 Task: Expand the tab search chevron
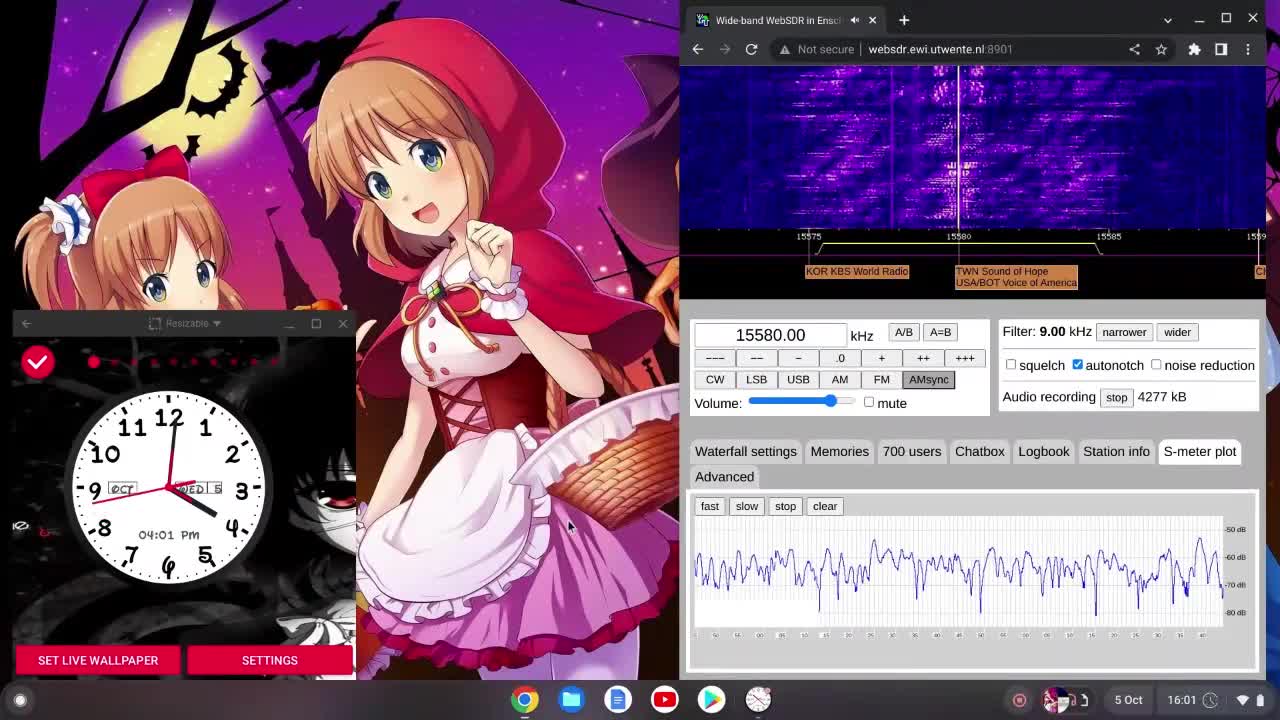pos(1167,20)
